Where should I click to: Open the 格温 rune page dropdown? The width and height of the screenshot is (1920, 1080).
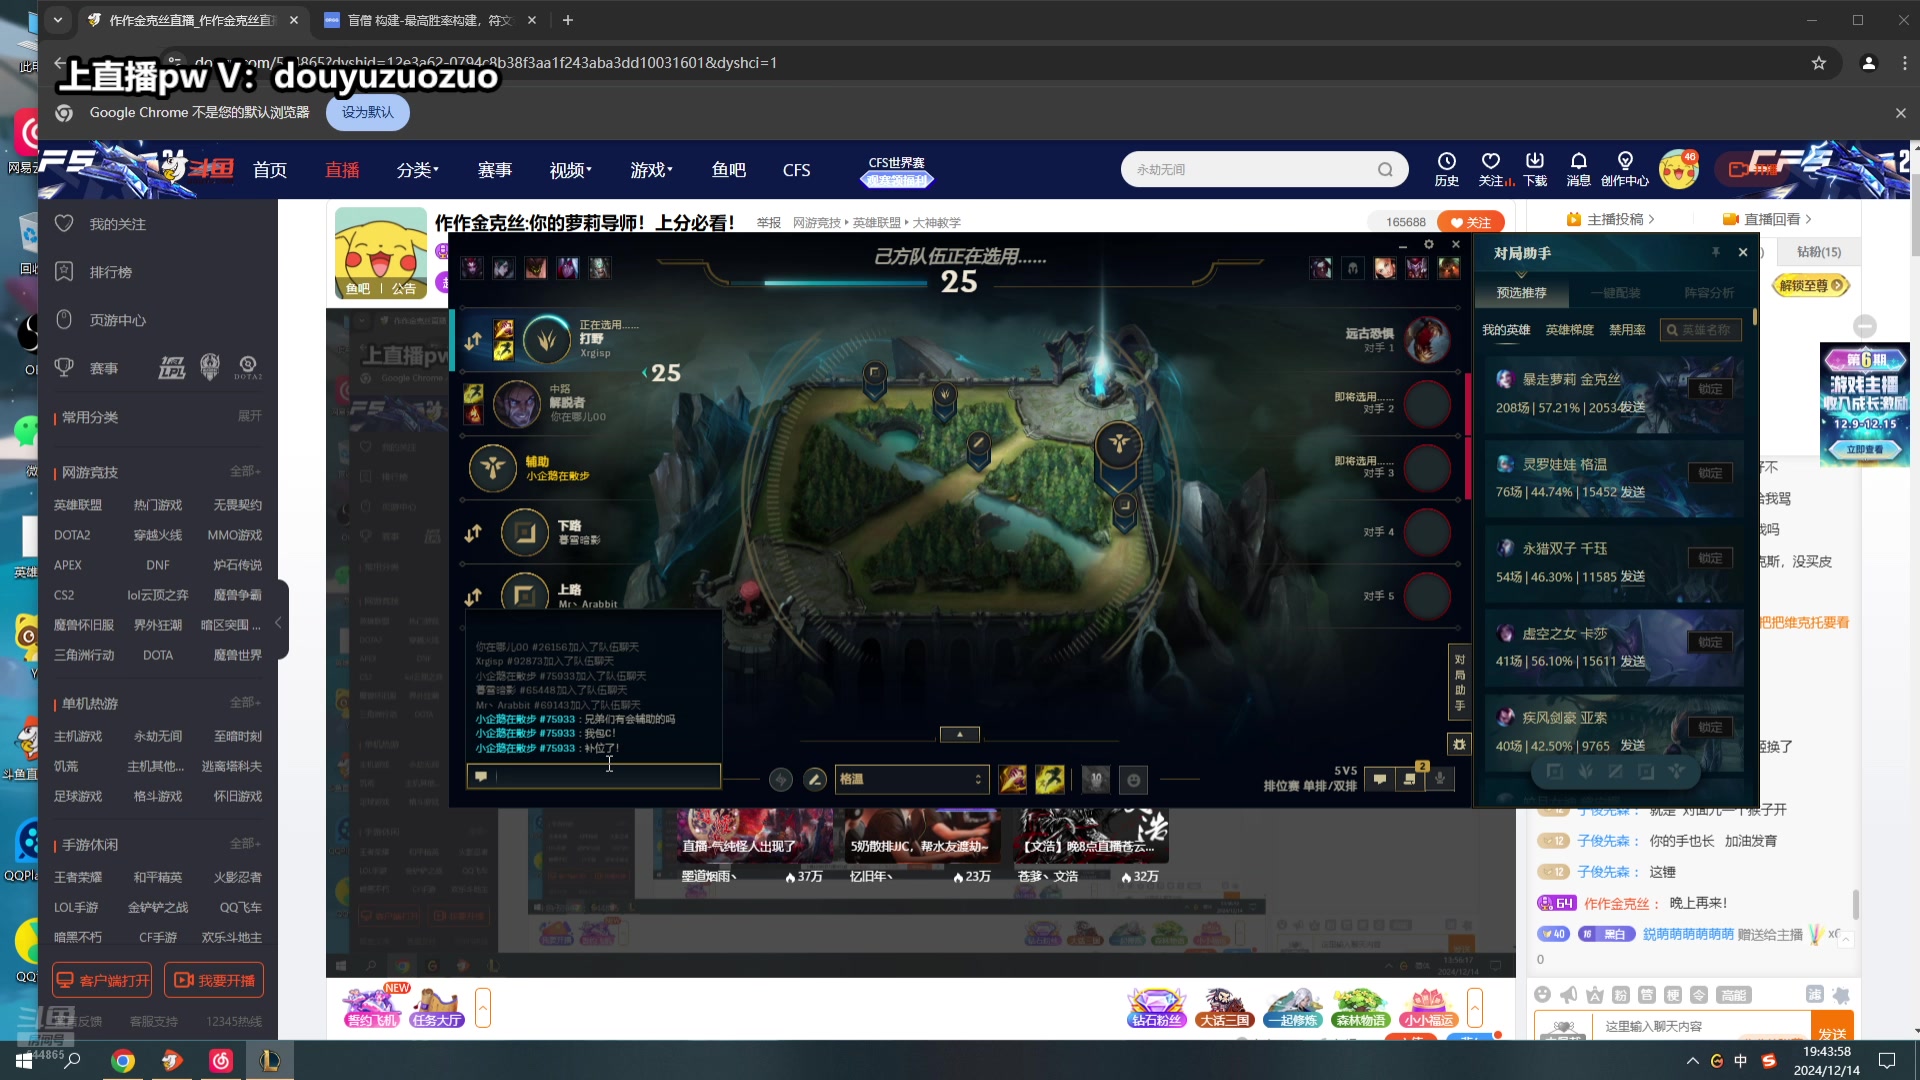(x=911, y=779)
